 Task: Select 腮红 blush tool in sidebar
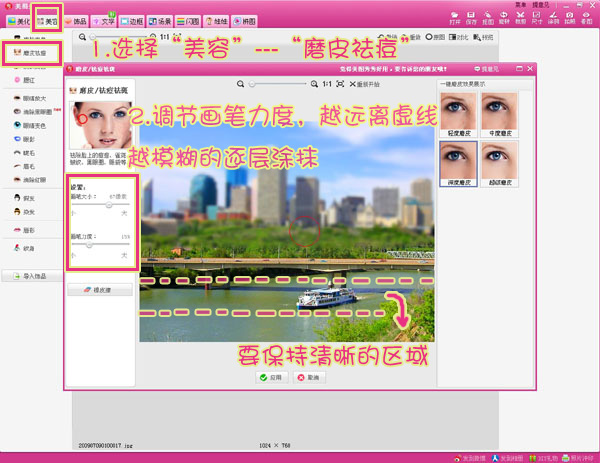click(25, 80)
